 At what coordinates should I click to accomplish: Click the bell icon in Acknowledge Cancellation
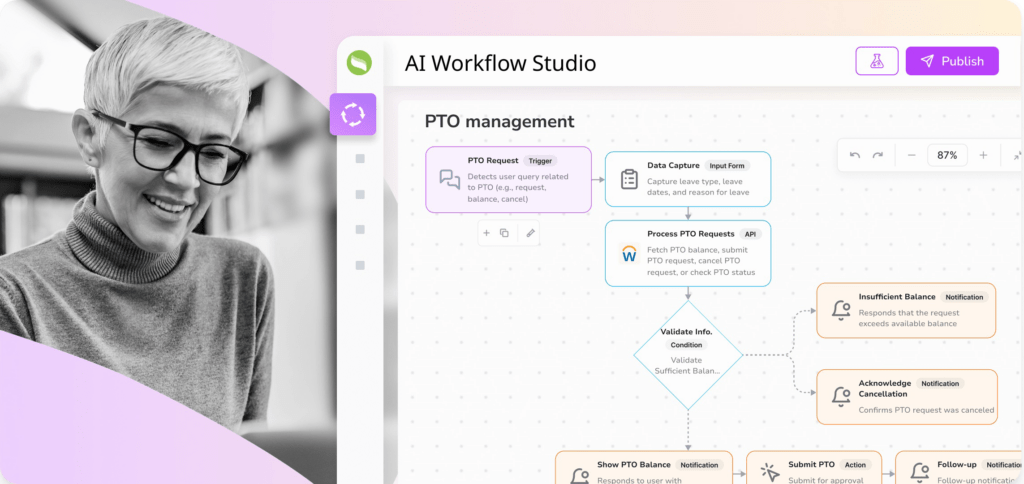(841, 396)
